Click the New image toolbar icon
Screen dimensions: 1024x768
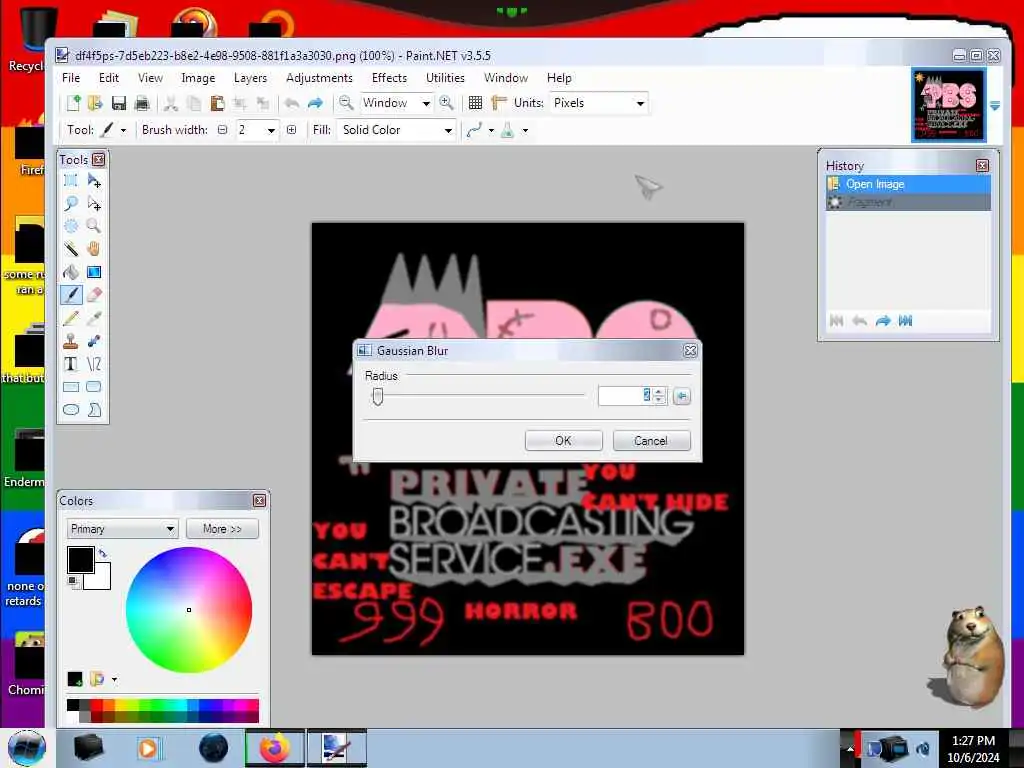(x=72, y=103)
